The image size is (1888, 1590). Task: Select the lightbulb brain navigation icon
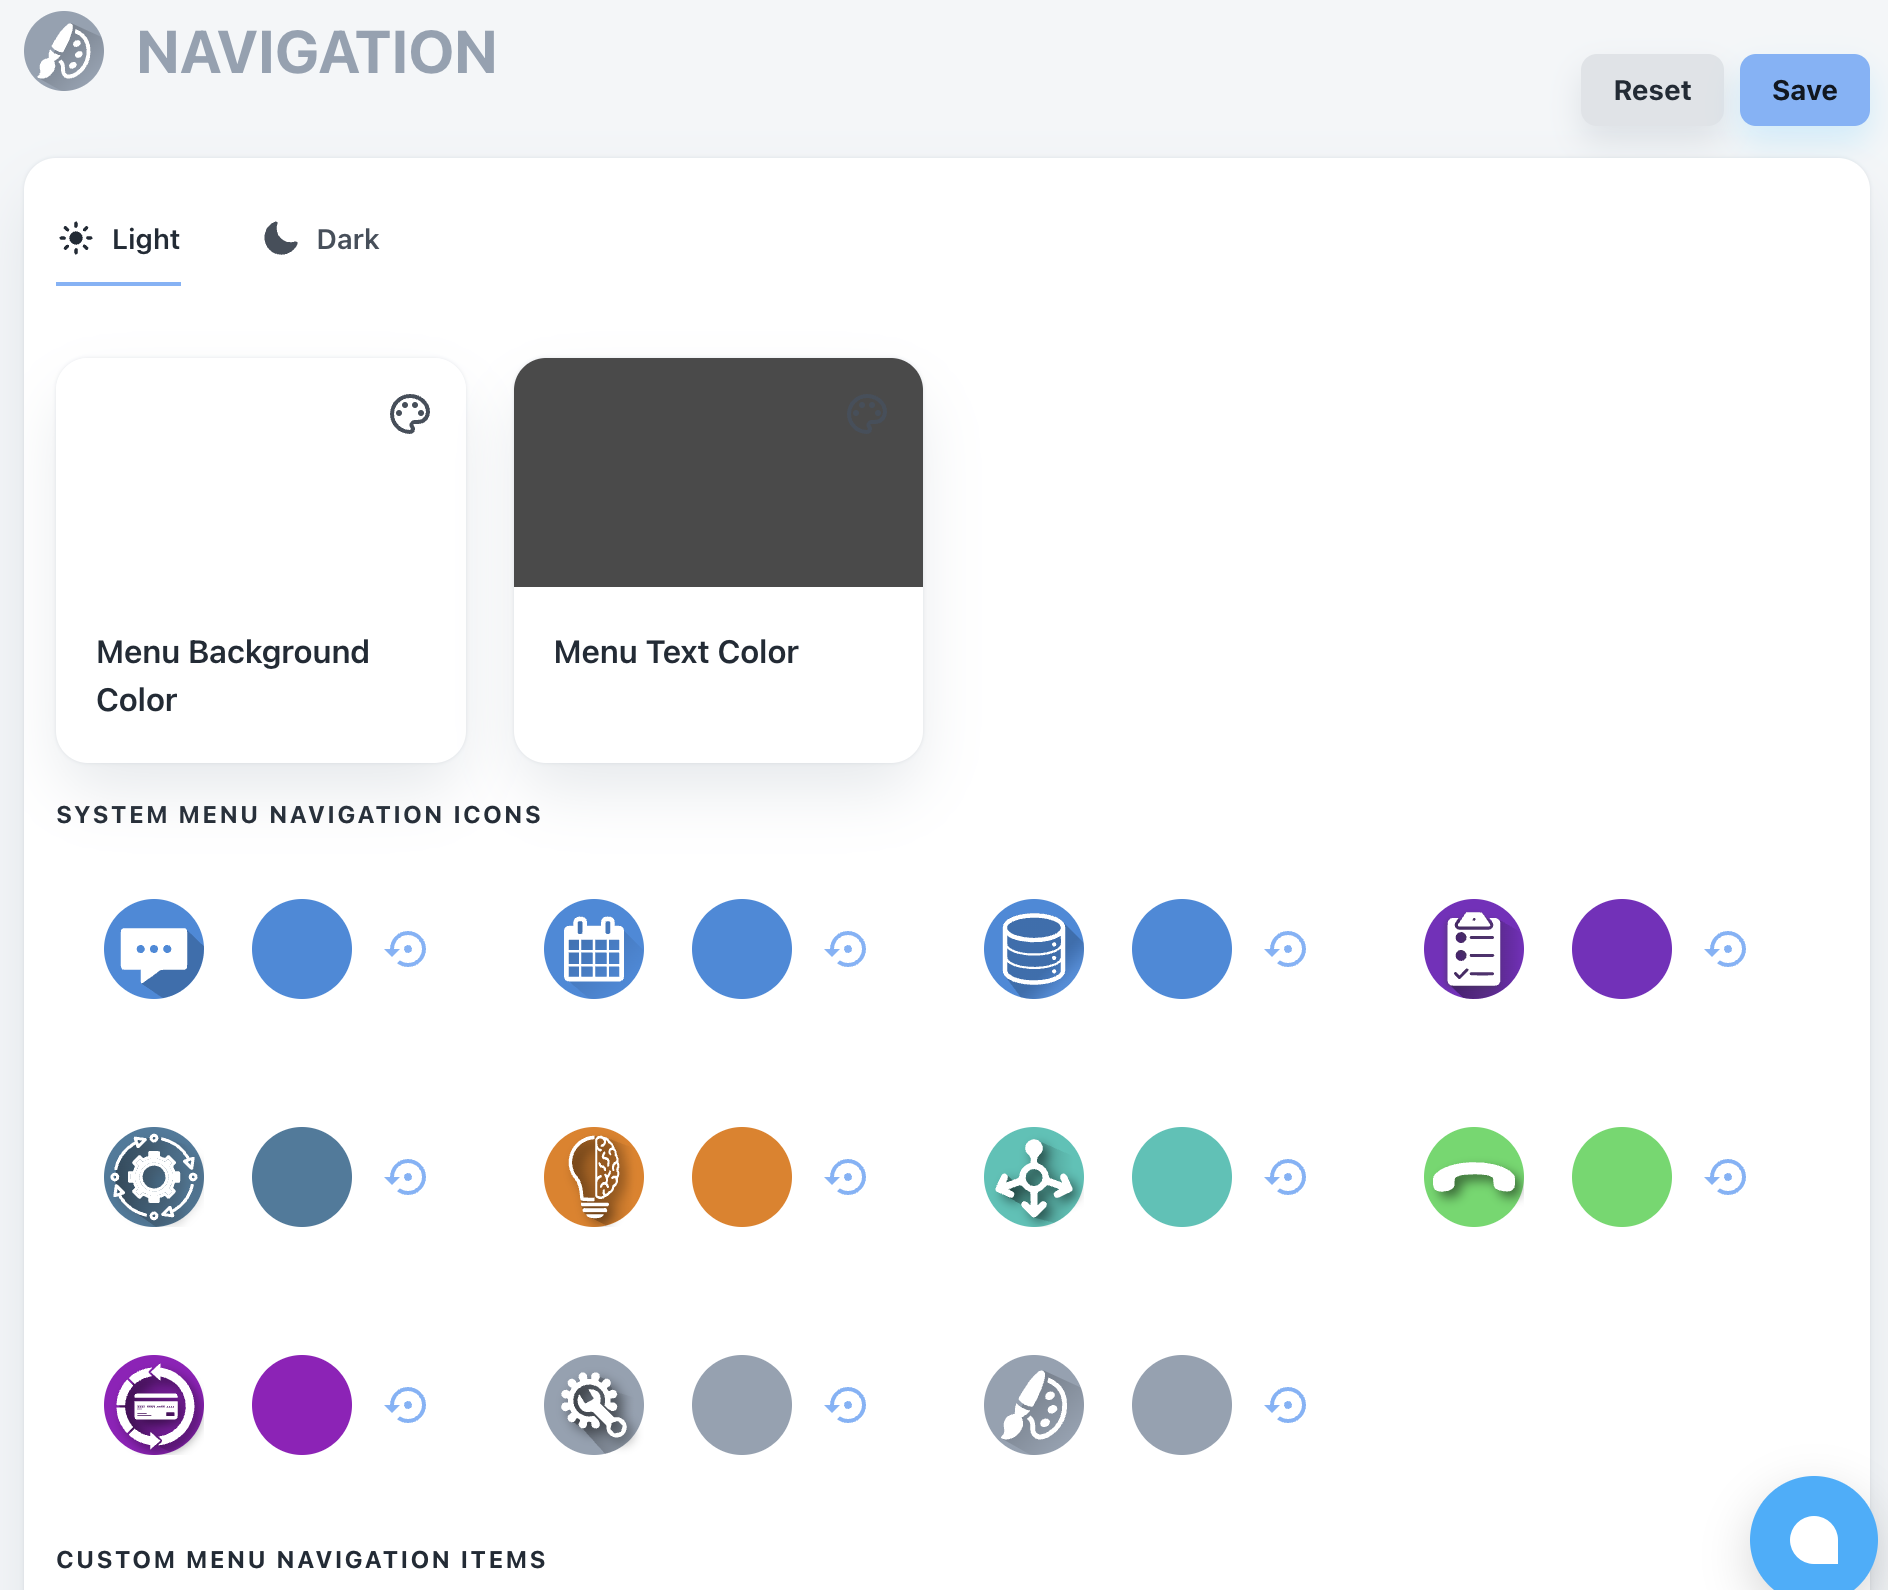[594, 1177]
